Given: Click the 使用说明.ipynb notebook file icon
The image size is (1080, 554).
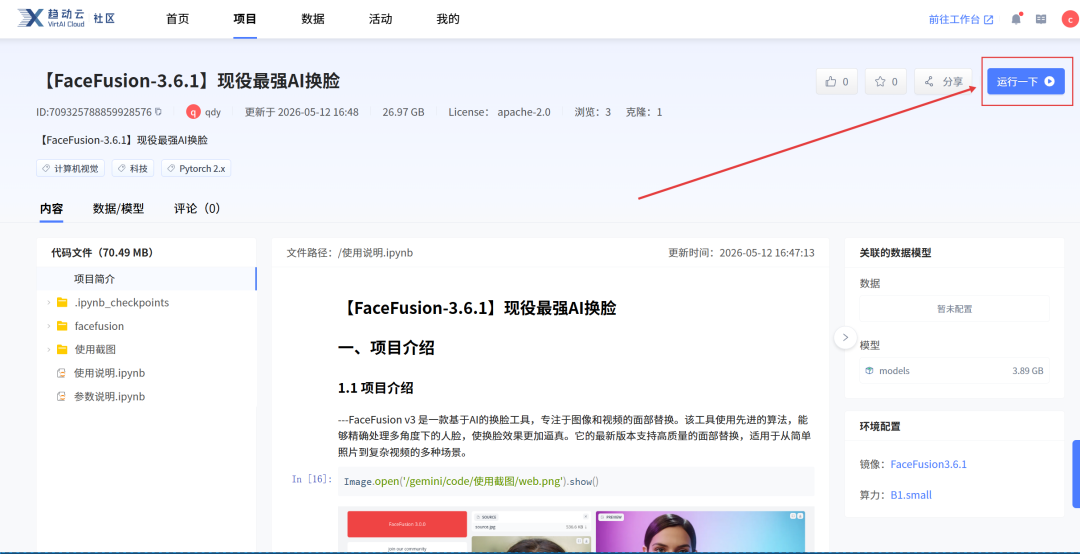Looking at the screenshot, I should (x=61, y=373).
